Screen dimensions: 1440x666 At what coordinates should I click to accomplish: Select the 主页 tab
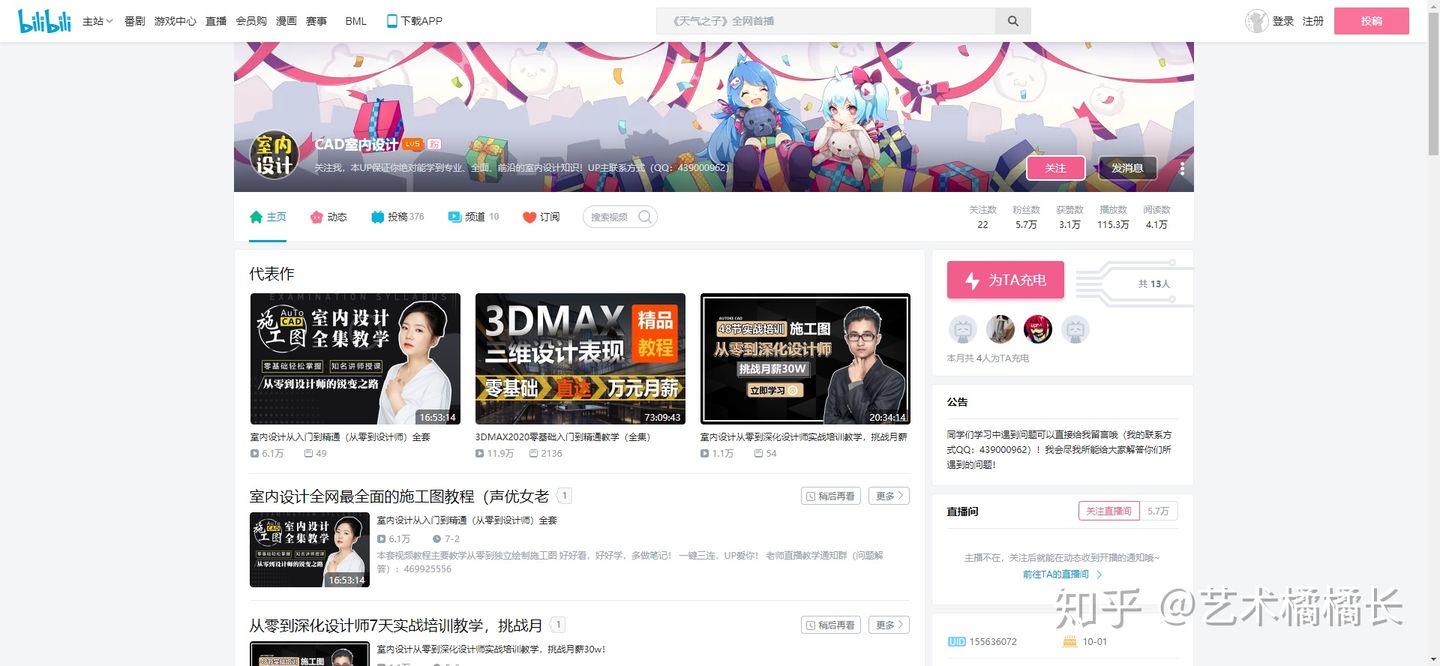(268, 217)
